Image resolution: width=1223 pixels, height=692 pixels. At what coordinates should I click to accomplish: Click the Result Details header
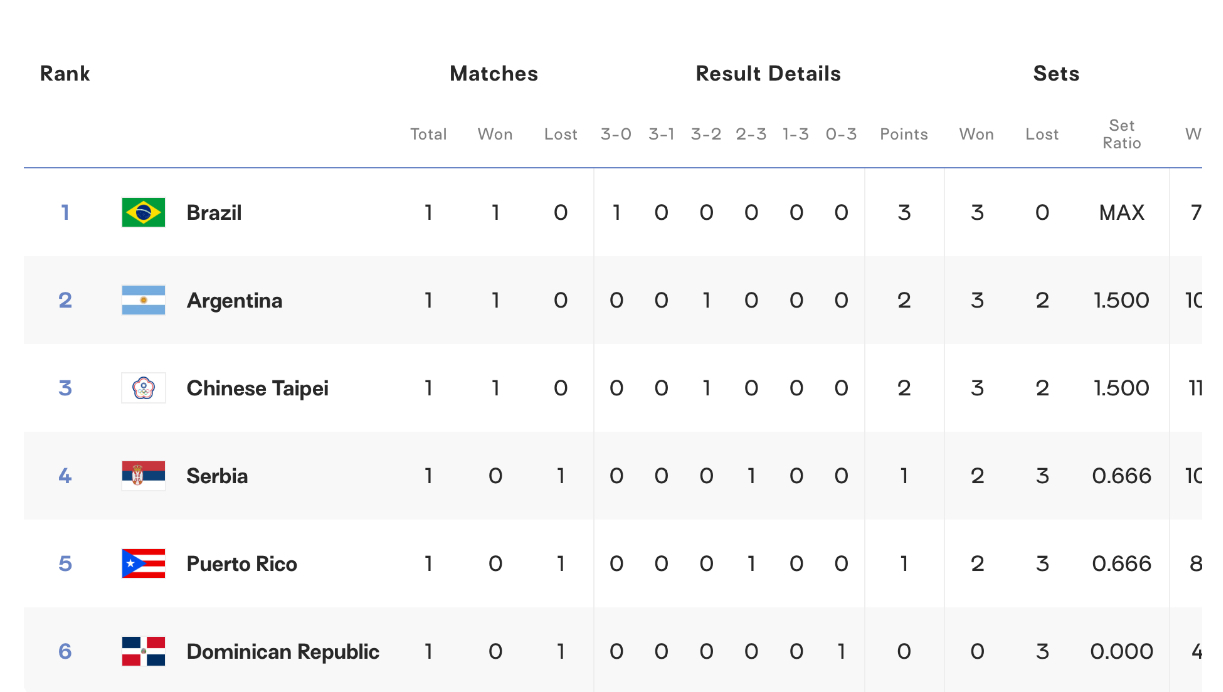pyautogui.click(x=768, y=74)
